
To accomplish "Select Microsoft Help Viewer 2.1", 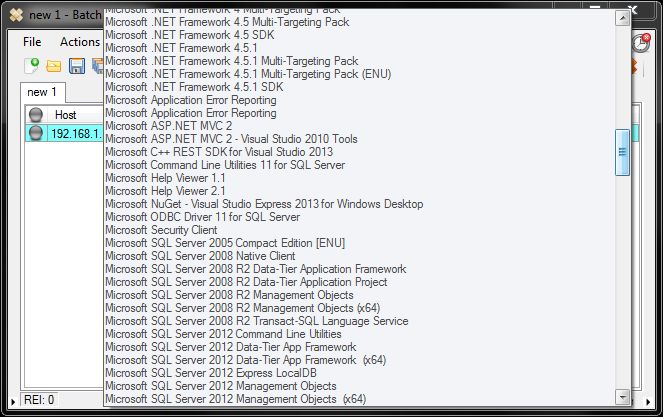I will (x=165, y=191).
